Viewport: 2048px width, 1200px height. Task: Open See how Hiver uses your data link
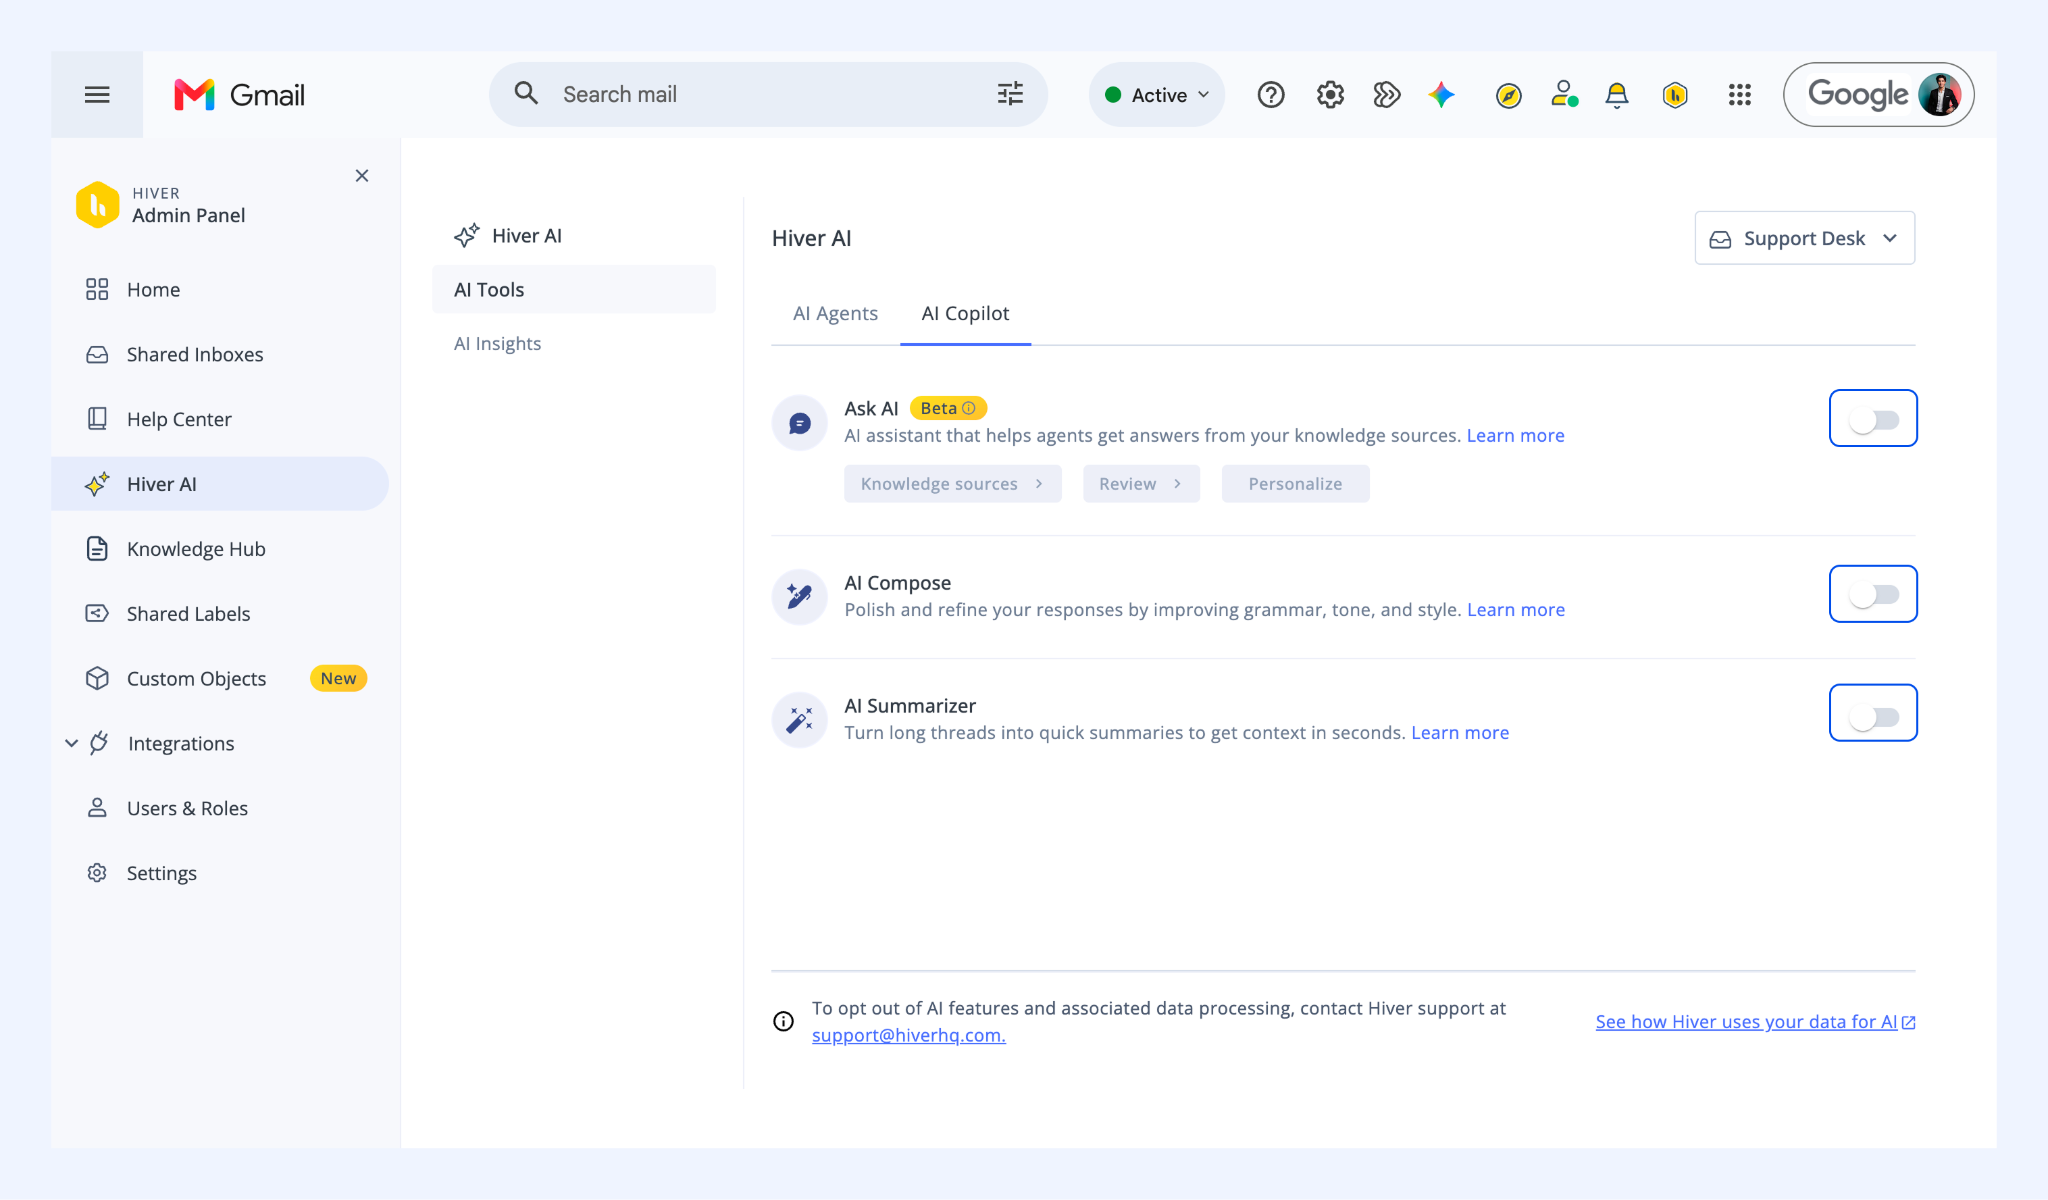point(1755,1022)
